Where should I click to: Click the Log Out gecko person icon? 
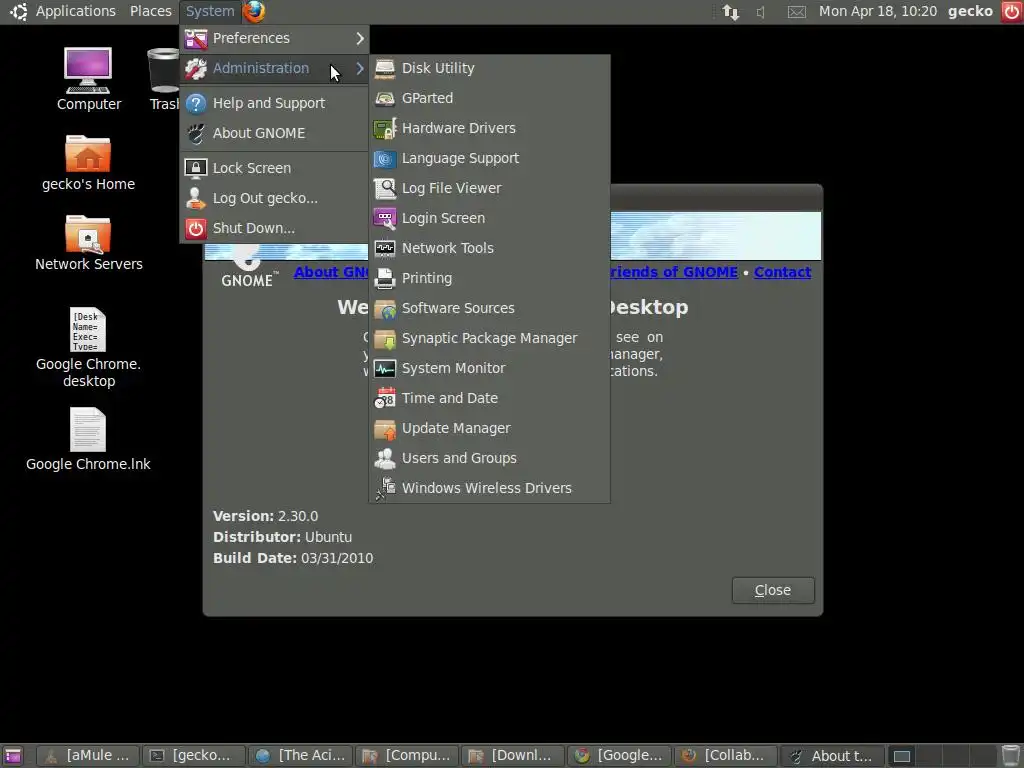[195, 198]
